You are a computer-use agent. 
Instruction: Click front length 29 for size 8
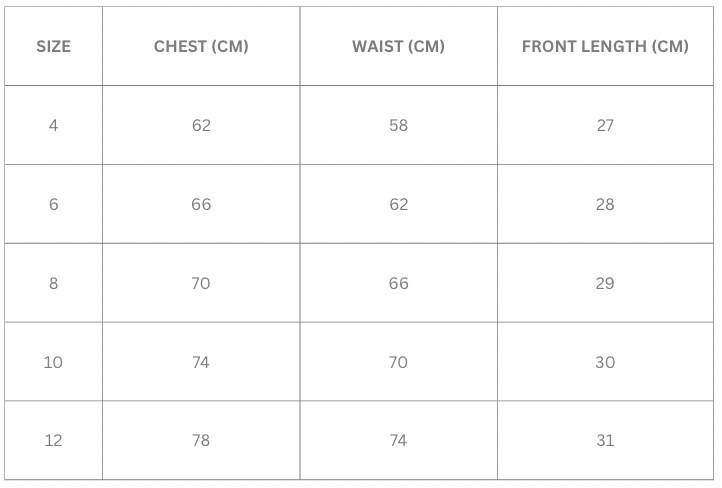[x=605, y=283]
